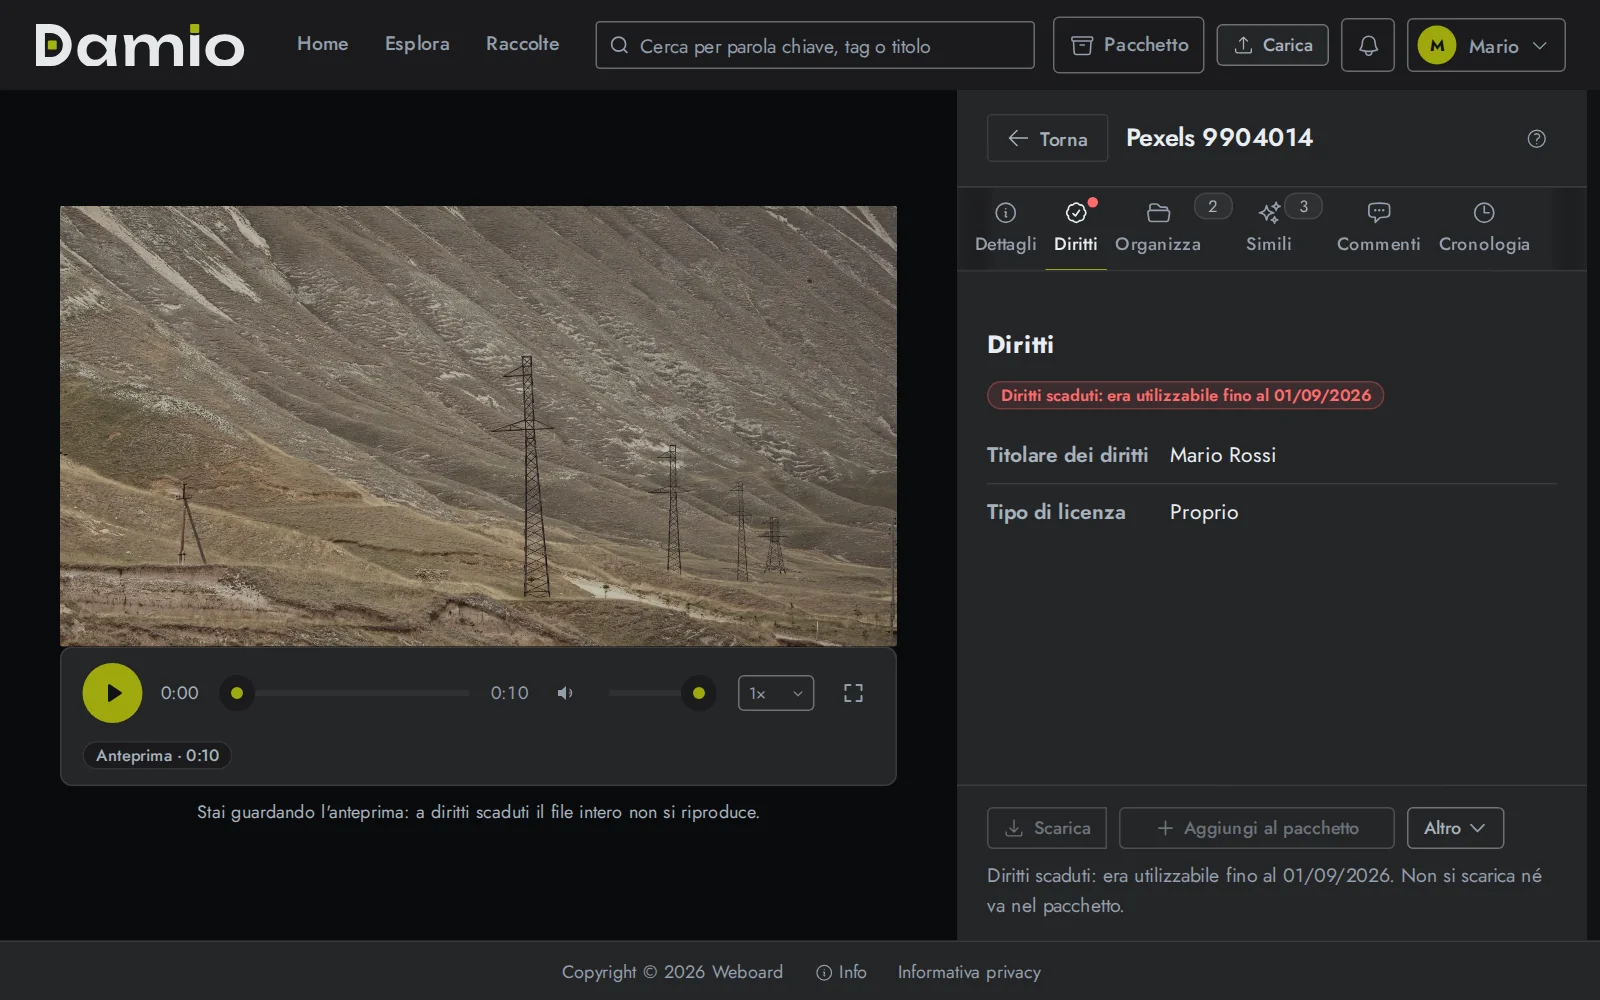Go back with the Torna button
The height and width of the screenshot is (1000, 1600).
point(1047,138)
